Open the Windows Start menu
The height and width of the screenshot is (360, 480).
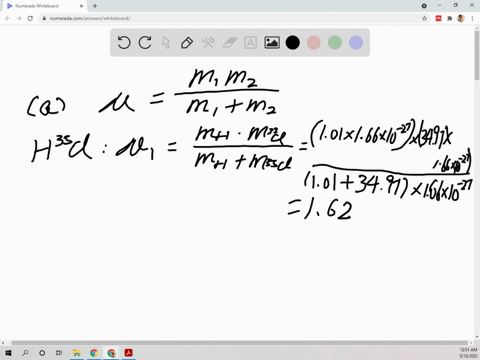8,353
